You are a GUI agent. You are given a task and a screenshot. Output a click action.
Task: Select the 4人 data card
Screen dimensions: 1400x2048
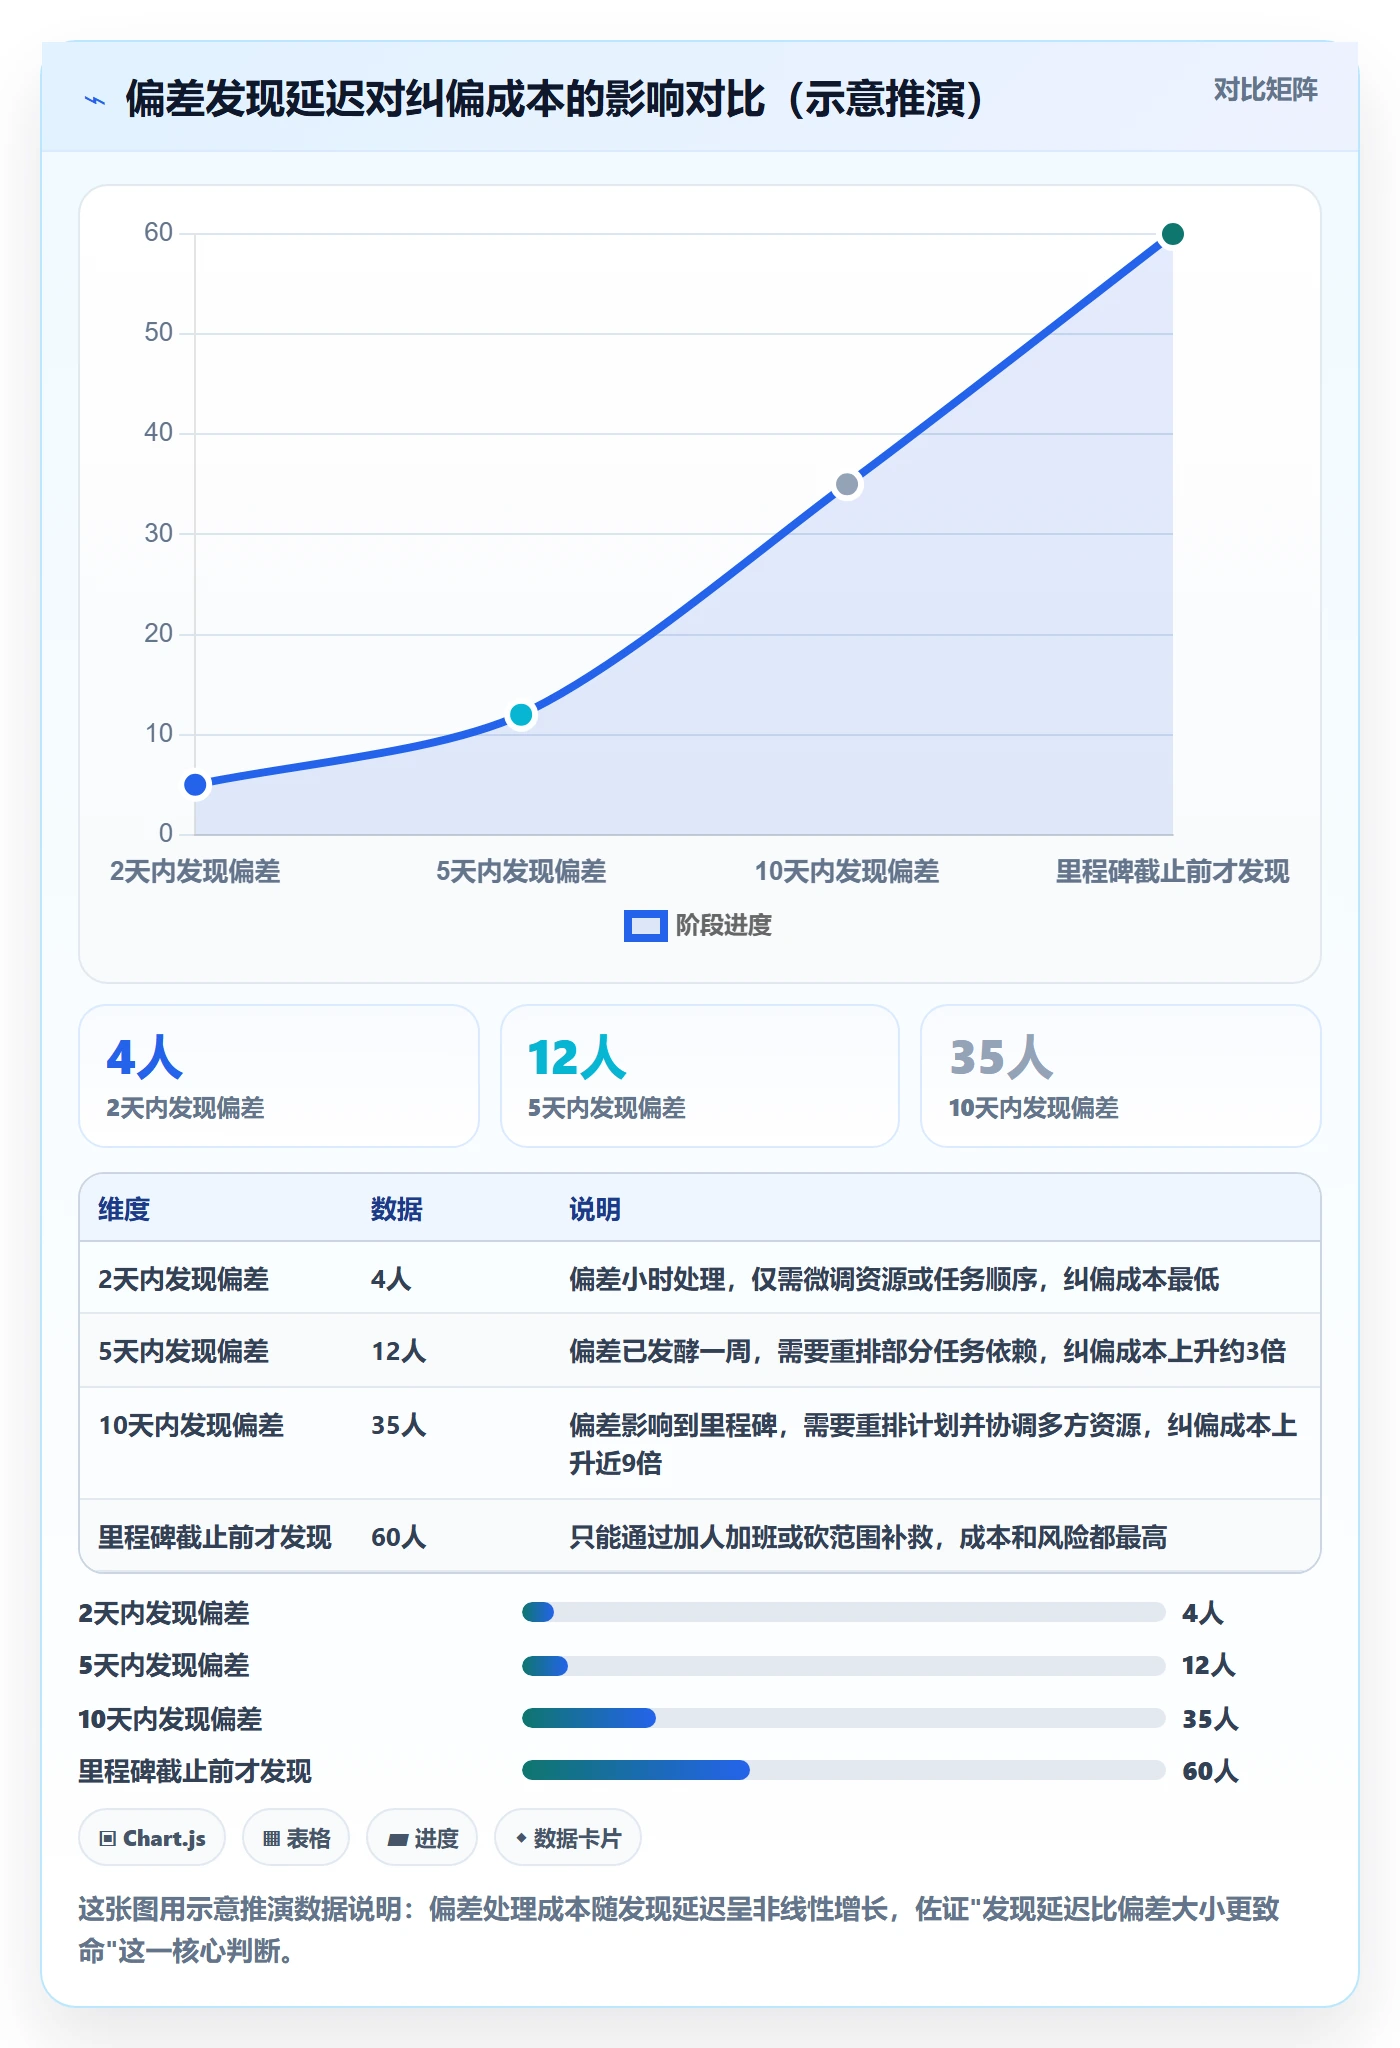[x=279, y=1076]
